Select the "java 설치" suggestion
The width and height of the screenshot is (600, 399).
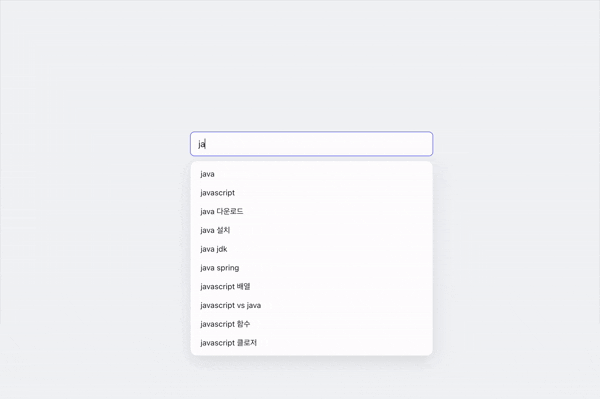311,230
